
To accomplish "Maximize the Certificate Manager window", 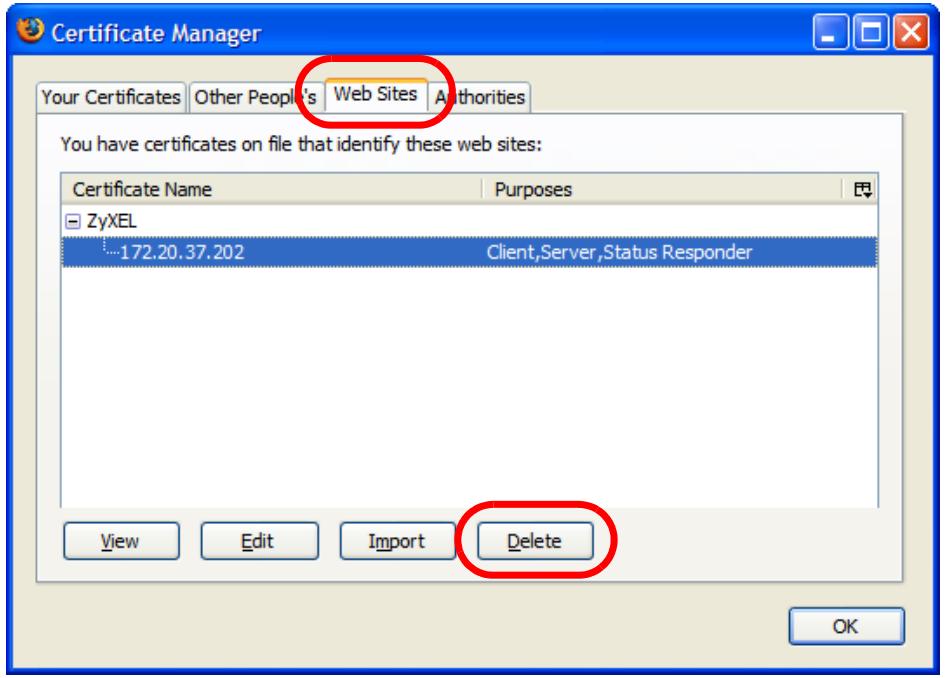I will tap(871, 31).
